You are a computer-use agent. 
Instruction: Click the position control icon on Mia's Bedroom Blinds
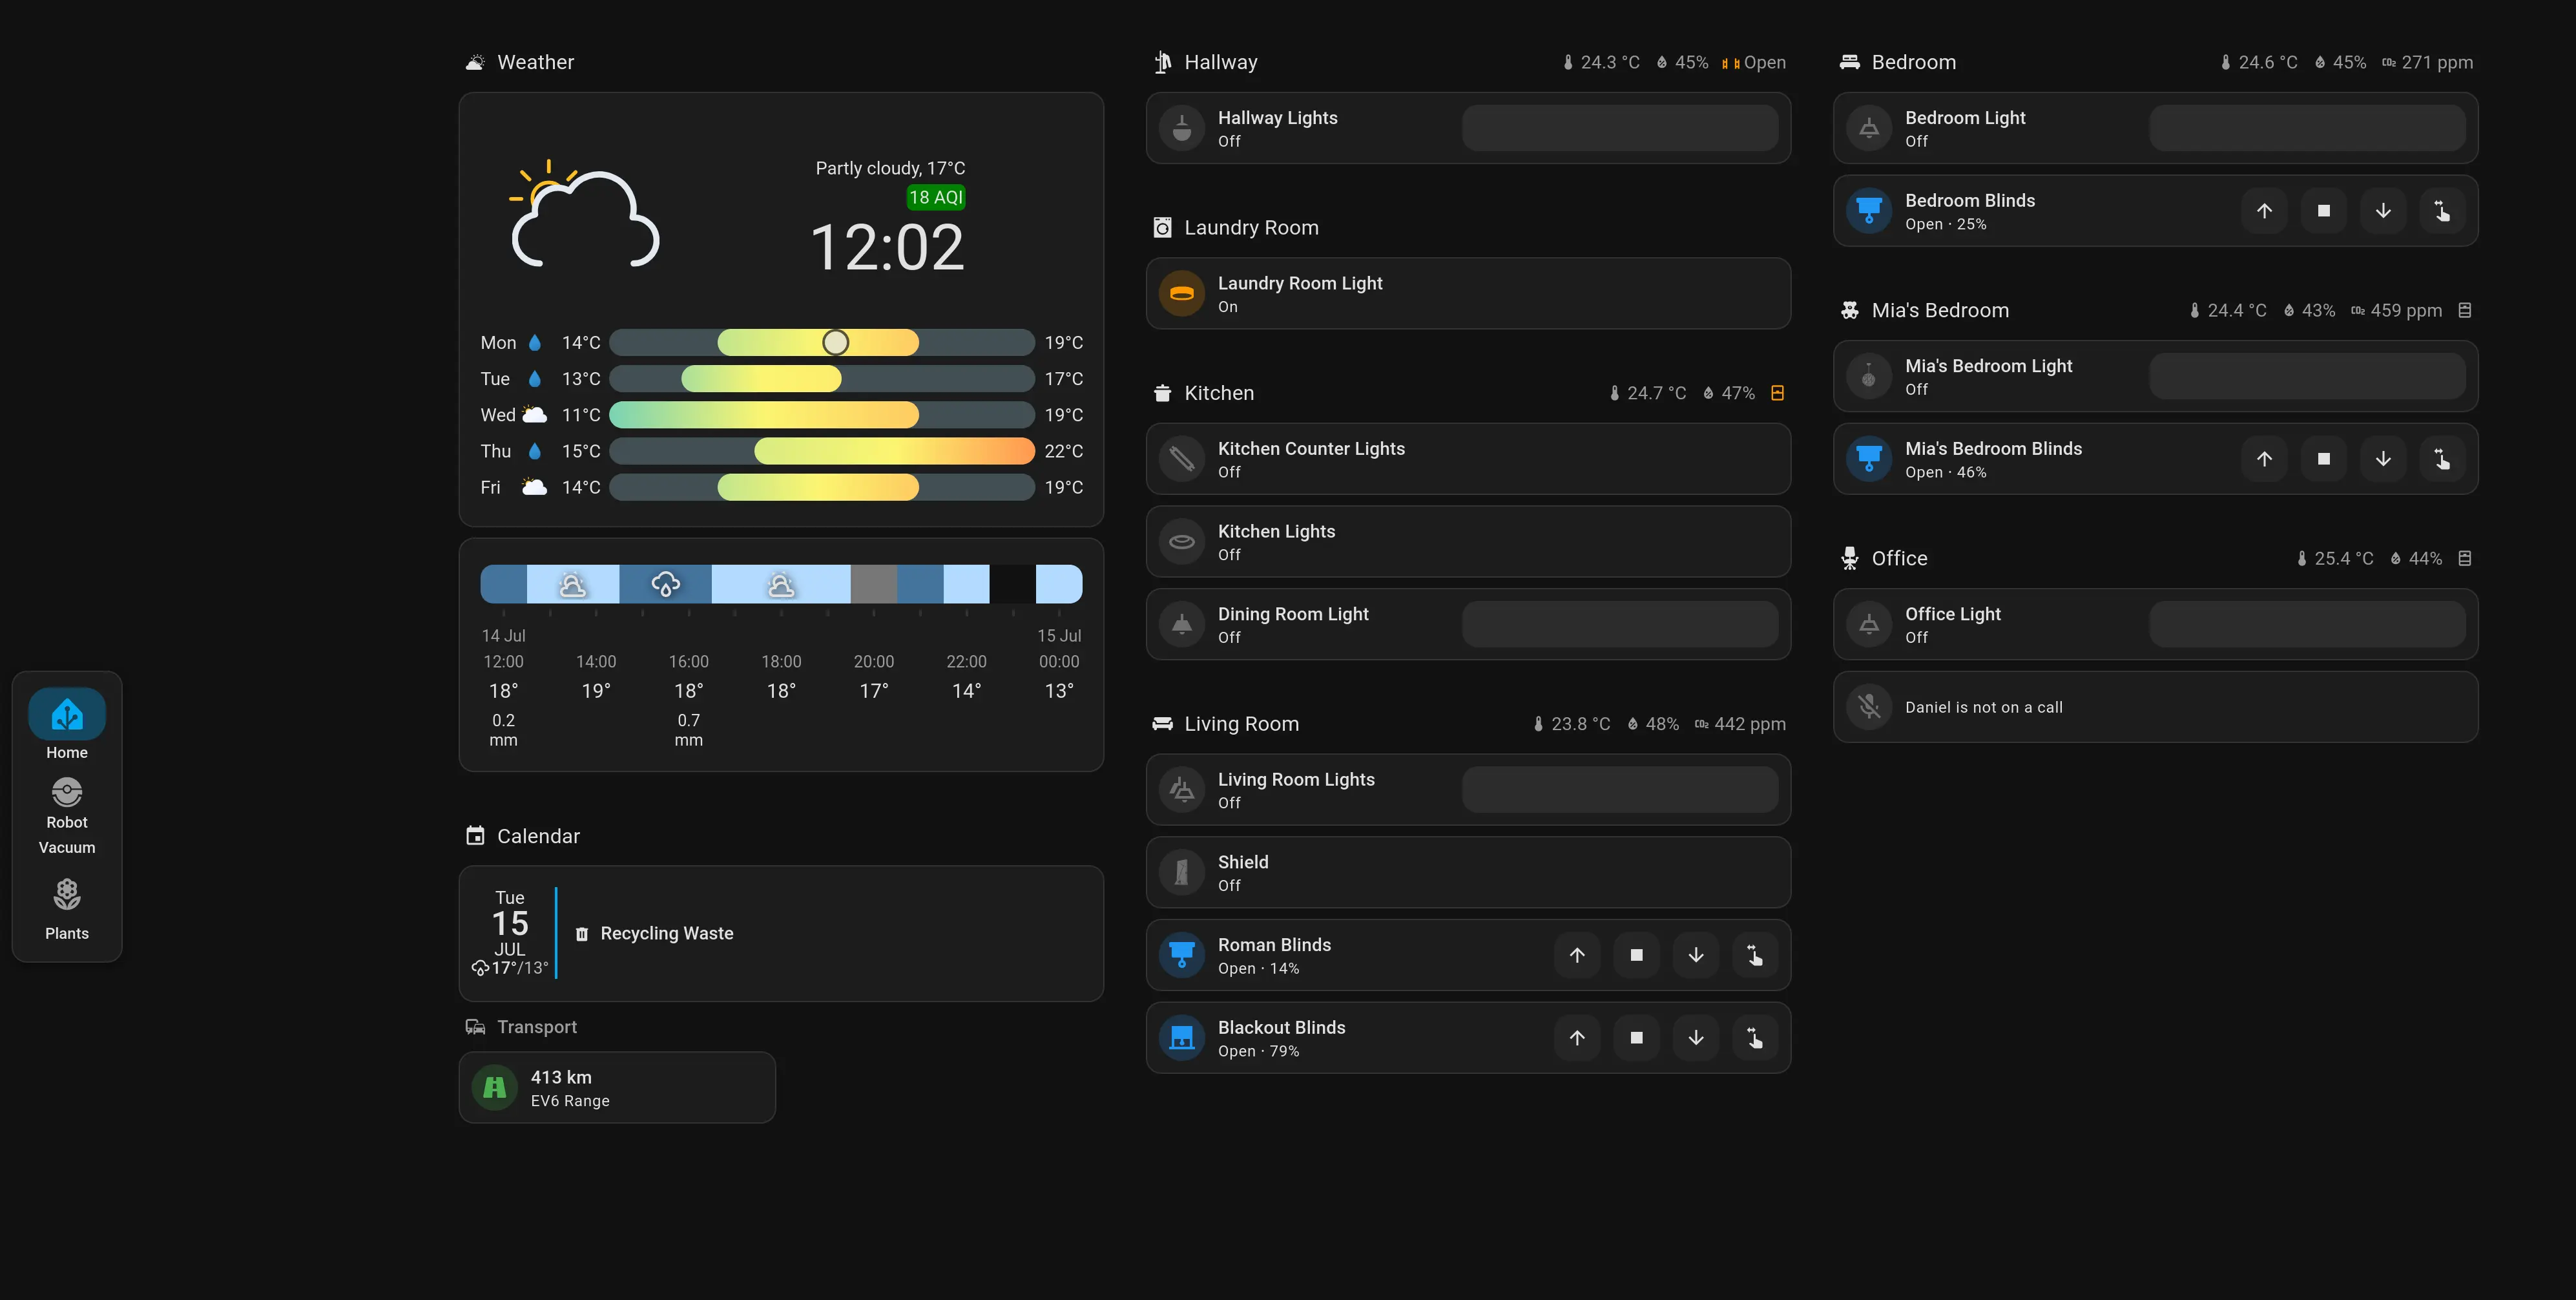[x=2443, y=459]
